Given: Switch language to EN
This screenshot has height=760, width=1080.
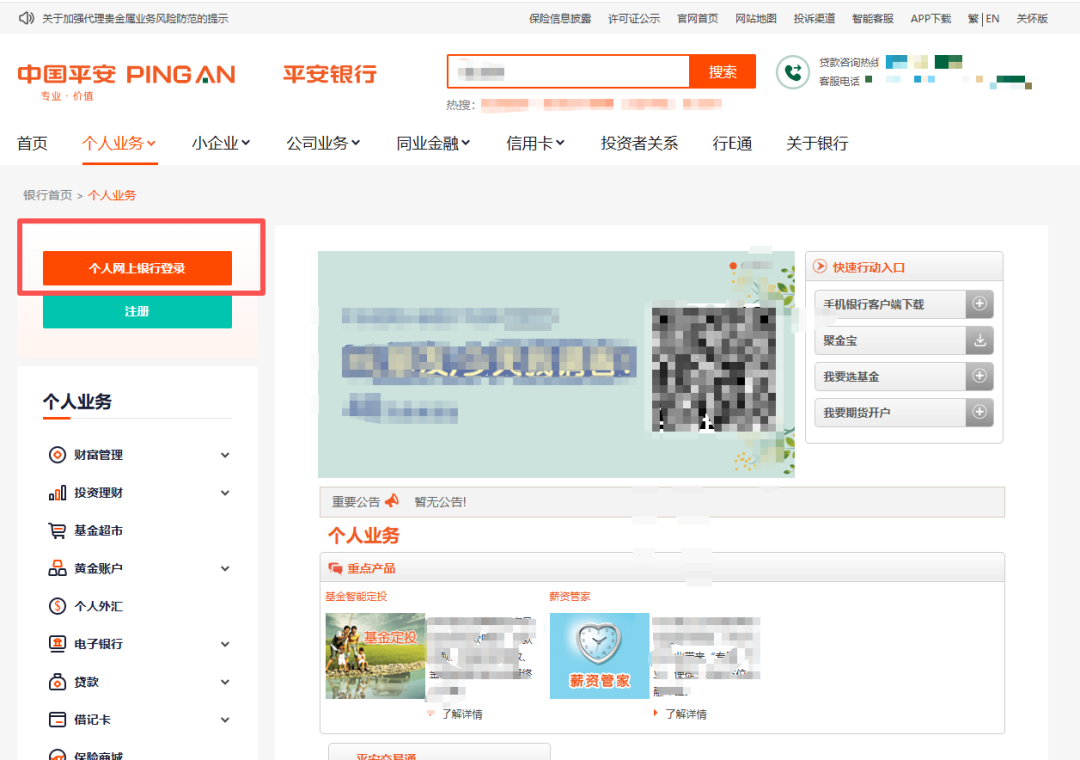Looking at the screenshot, I should [993, 19].
